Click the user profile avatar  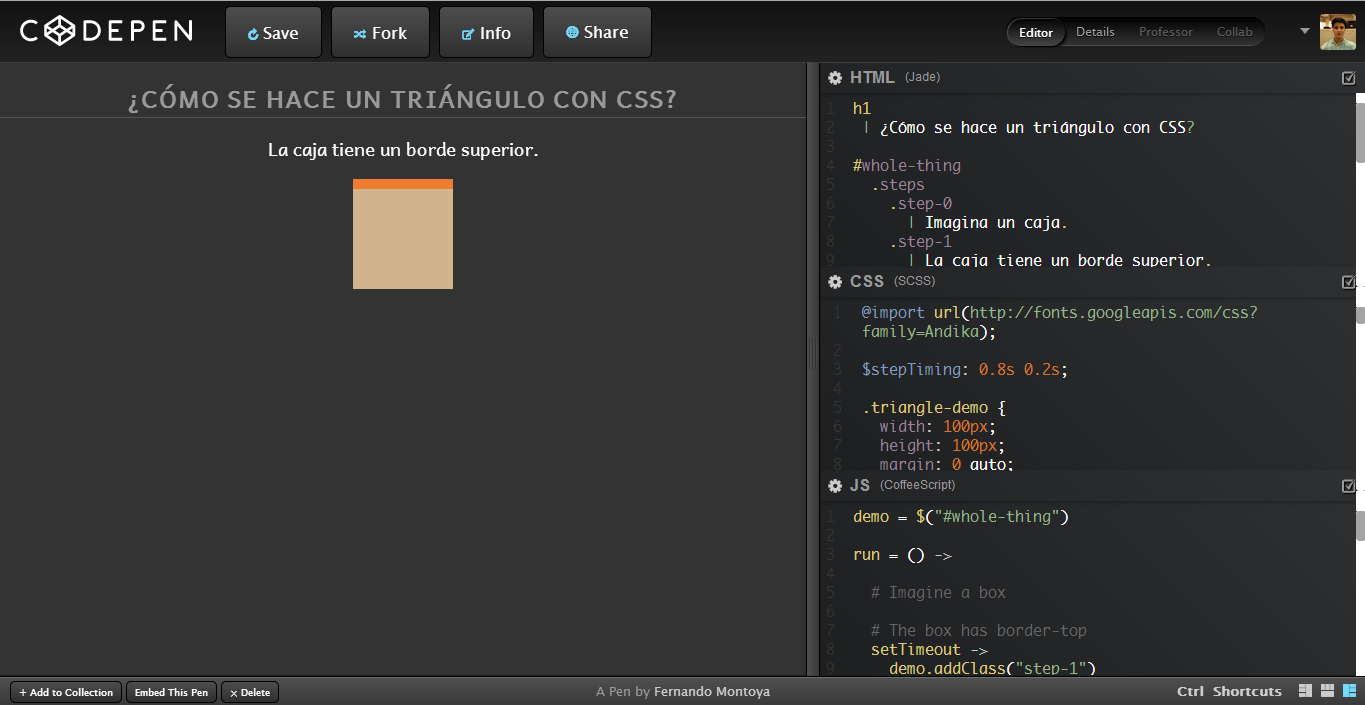1338,32
